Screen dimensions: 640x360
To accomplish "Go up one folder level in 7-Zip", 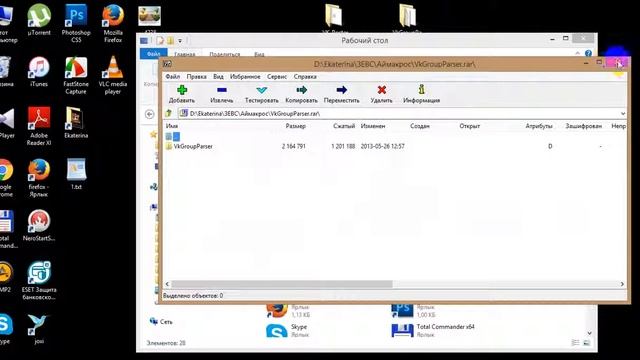I will coord(169,113).
